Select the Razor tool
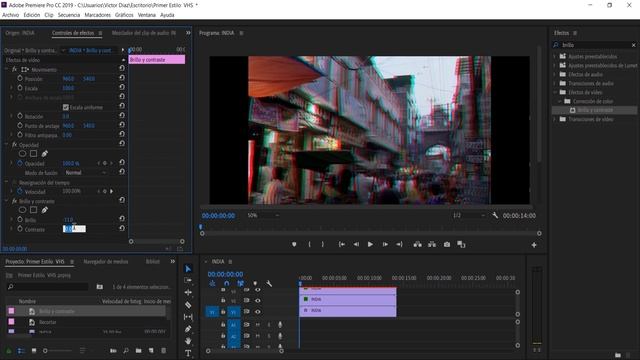The image size is (640, 360). point(188,304)
